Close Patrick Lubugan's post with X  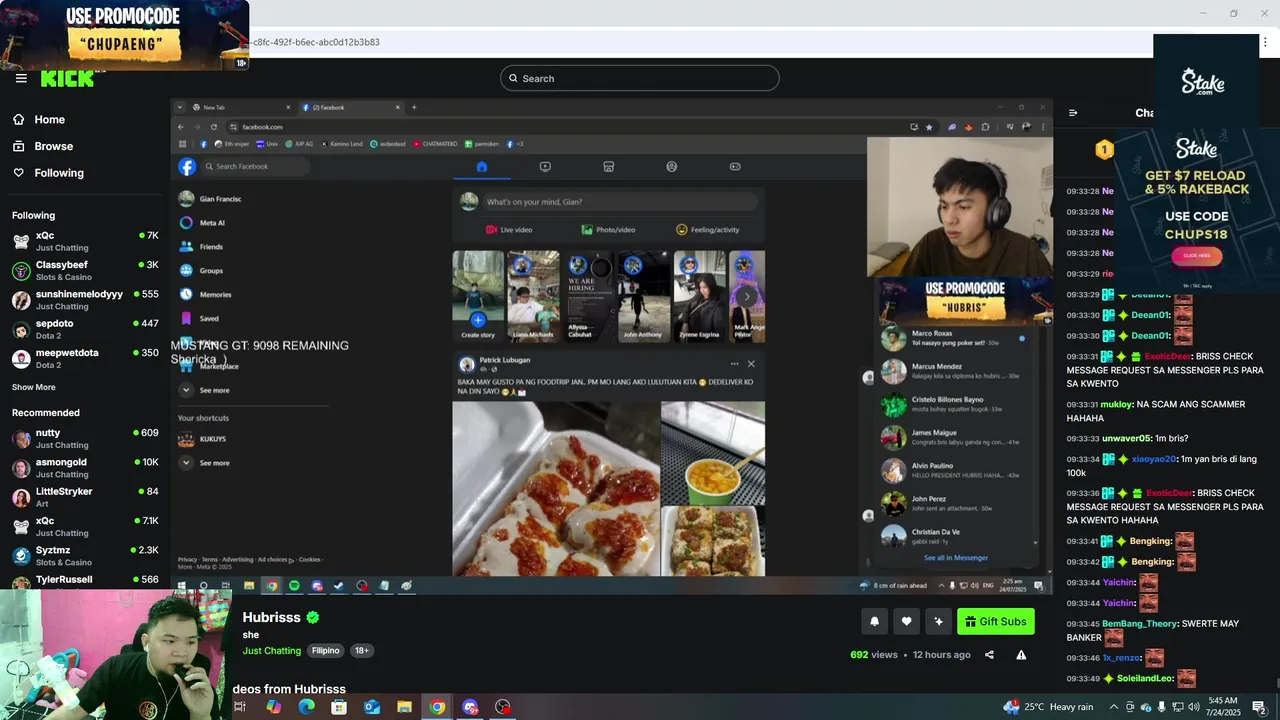[751, 364]
